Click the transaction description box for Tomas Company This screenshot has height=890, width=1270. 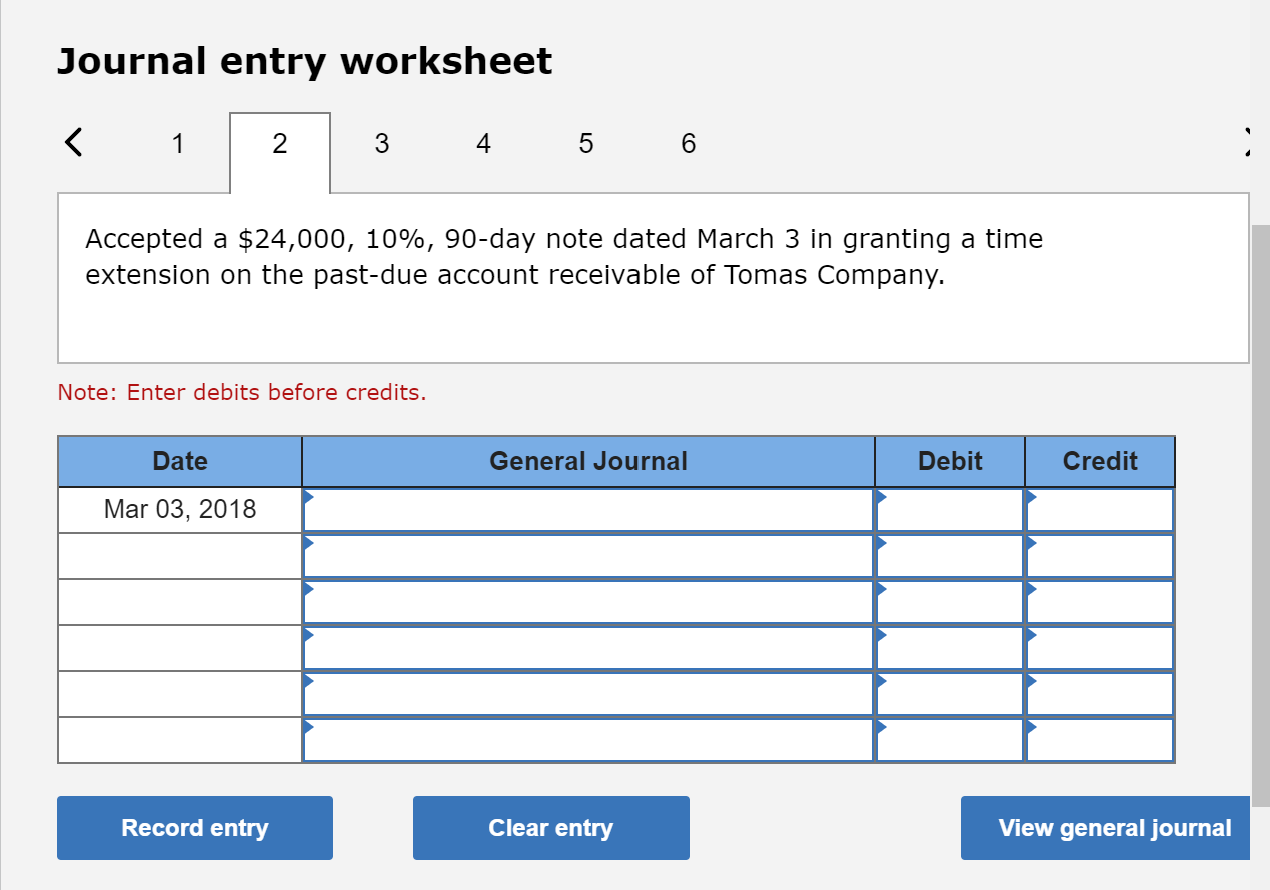click(x=652, y=276)
